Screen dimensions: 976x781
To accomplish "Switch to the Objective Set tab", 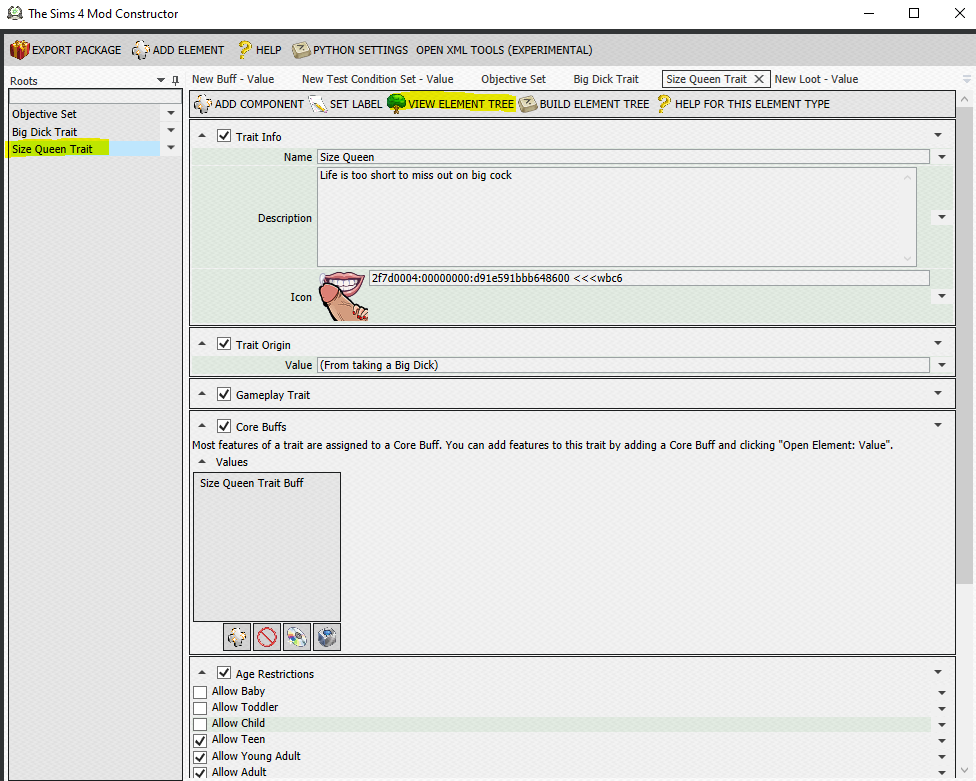I will [x=514, y=79].
